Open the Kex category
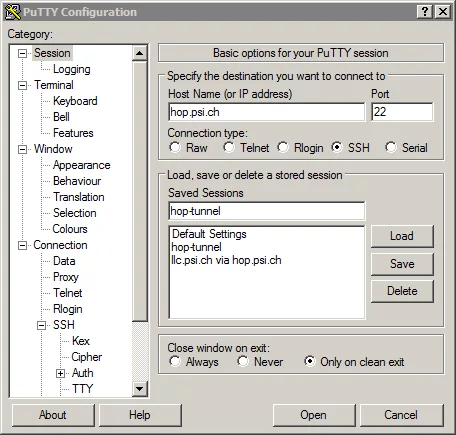 [81, 341]
